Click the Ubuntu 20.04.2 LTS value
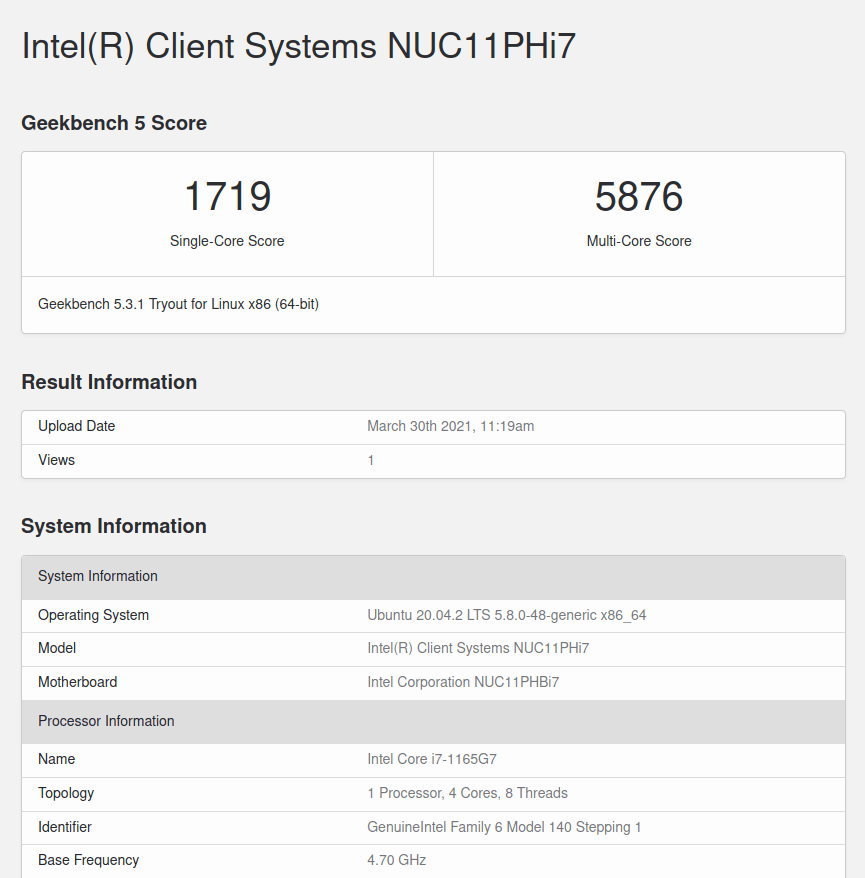The width and height of the screenshot is (865, 878). coord(507,615)
